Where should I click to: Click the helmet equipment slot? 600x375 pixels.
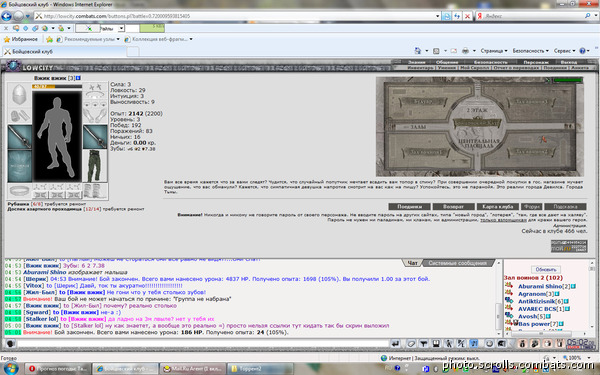[x=19, y=94]
